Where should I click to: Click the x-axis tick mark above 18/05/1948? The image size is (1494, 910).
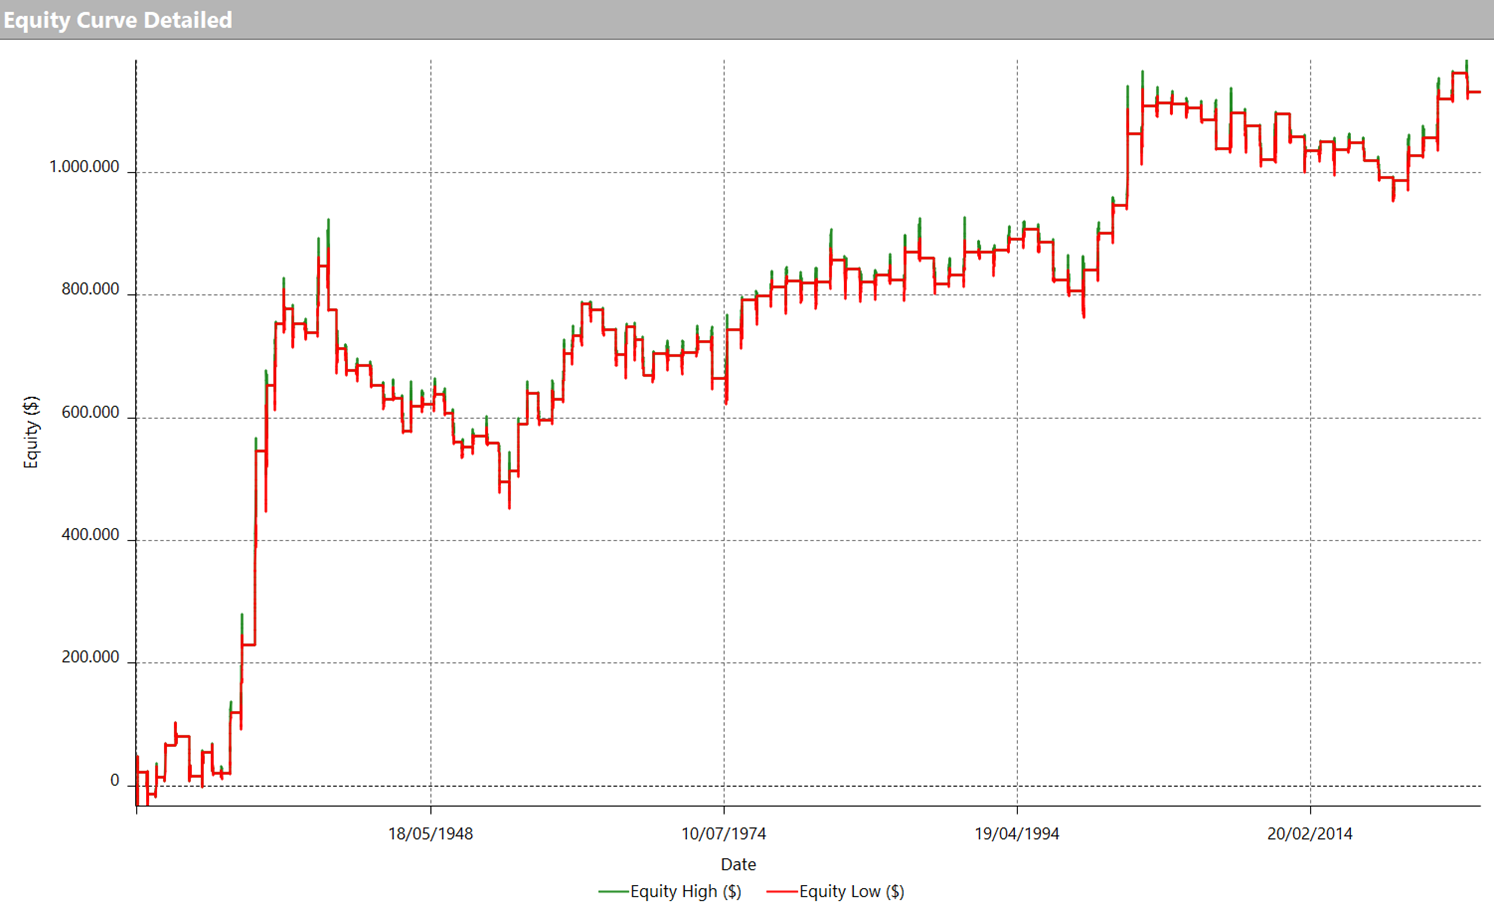coord(431,810)
